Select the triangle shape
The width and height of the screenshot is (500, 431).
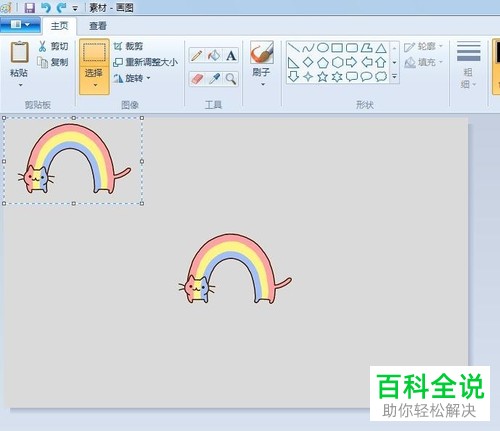tap(381, 48)
